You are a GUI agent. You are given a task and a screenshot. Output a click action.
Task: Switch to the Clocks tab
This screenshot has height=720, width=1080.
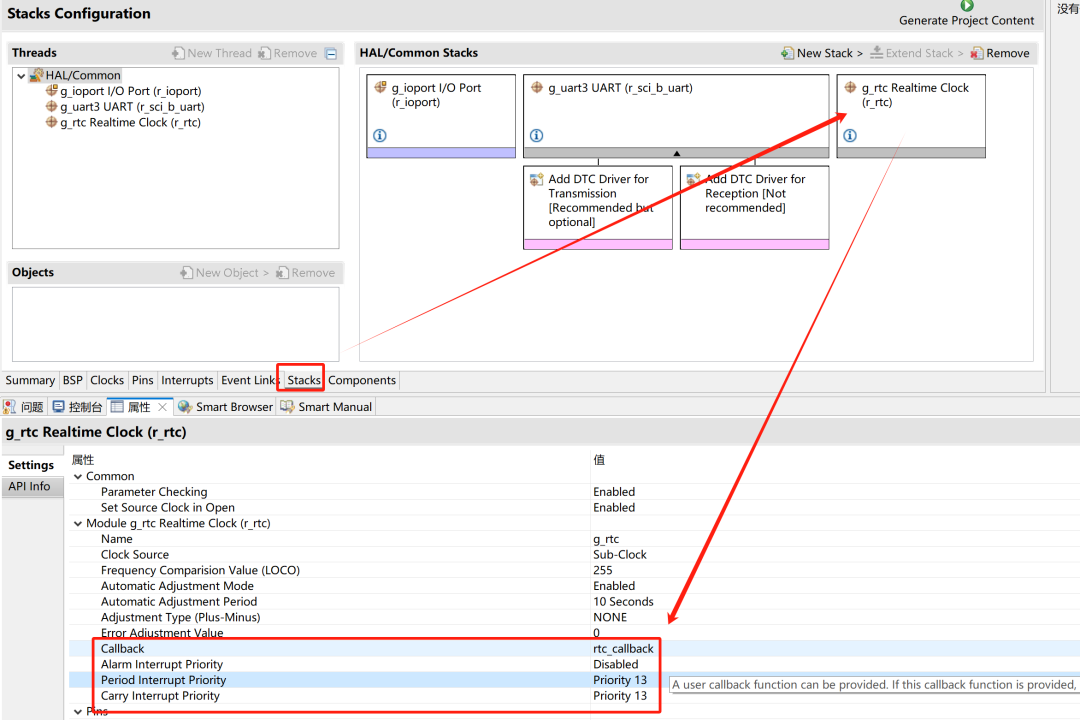[x=107, y=380]
